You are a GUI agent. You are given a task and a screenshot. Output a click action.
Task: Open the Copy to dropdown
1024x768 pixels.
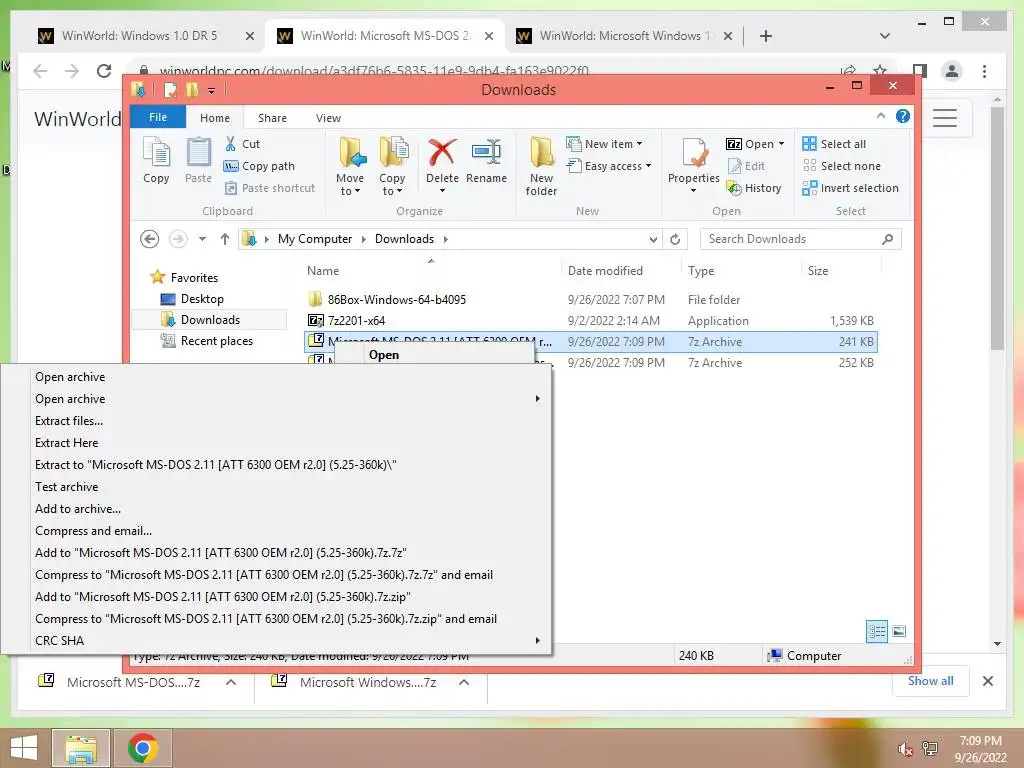pyautogui.click(x=392, y=167)
